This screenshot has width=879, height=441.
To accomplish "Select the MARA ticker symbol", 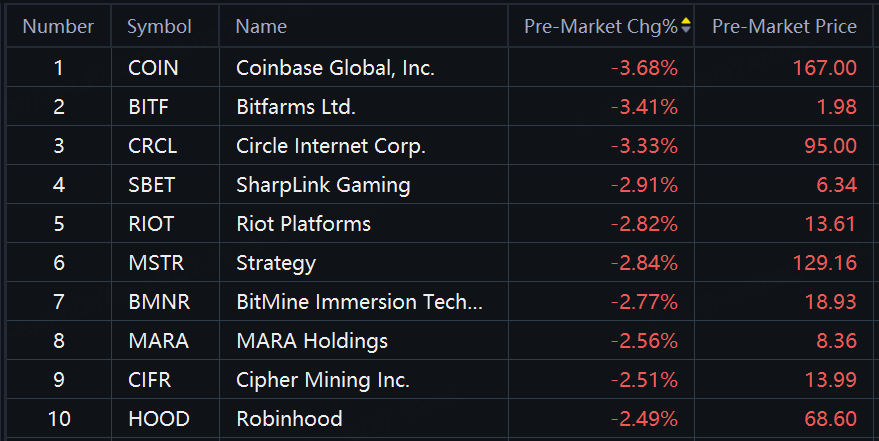I will 158,341.
